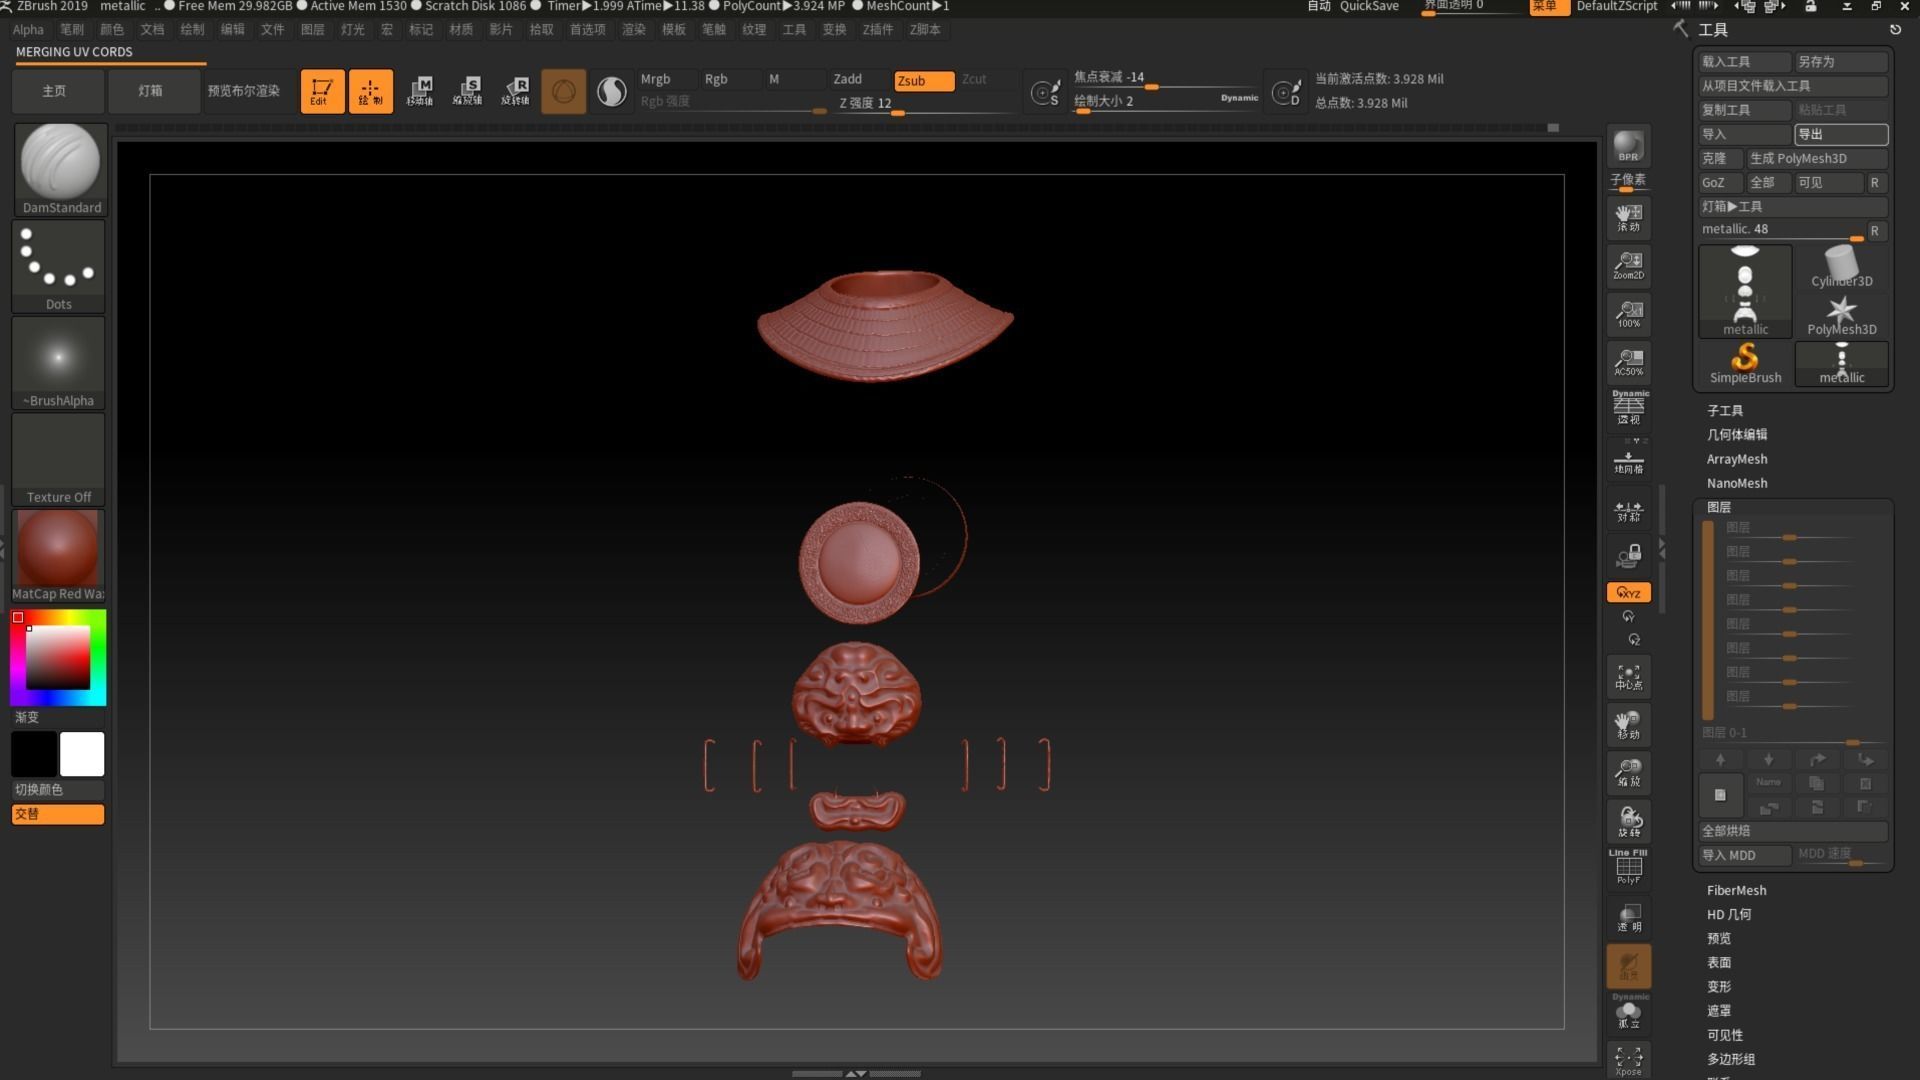The width and height of the screenshot is (1920, 1080).
Task: Click the 导出 export button
Action: pyautogui.click(x=1840, y=134)
